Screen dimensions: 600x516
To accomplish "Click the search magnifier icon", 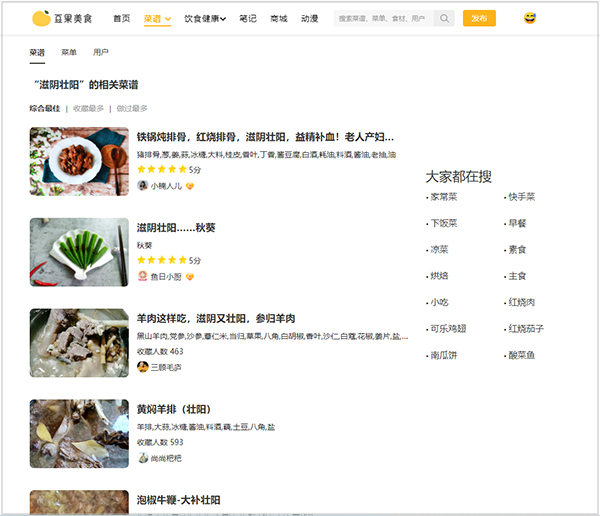I will (445, 18).
